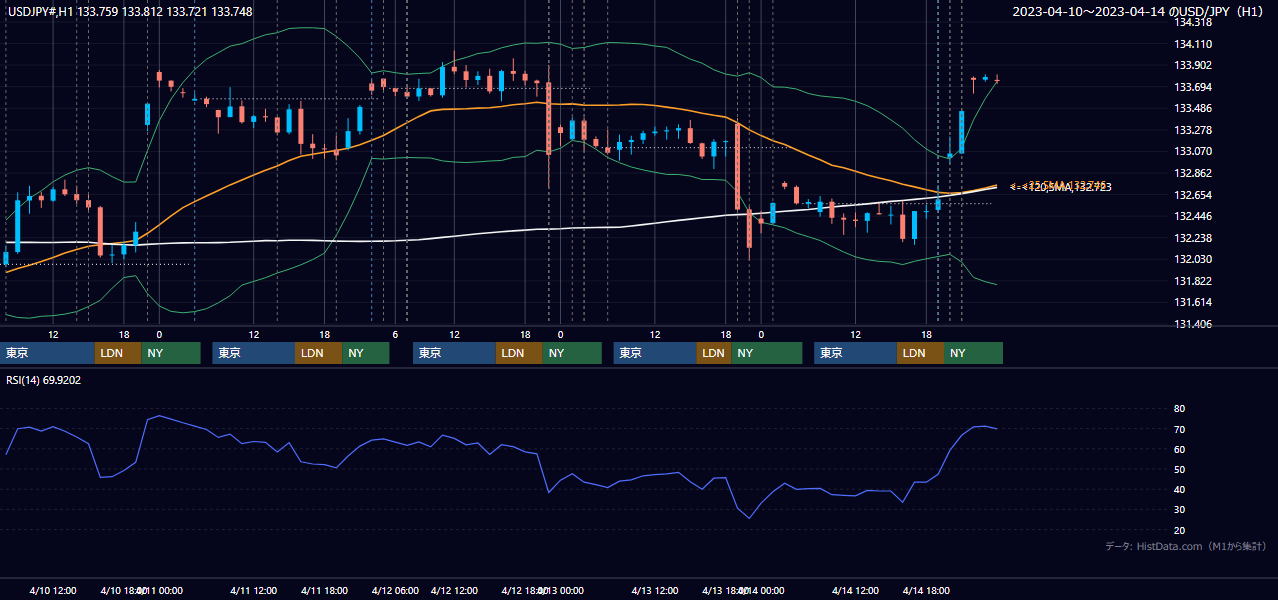Image resolution: width=1278 pixels, height=600 pixels.
Task: Click the first day's LDN session bar
Action: coord(118,353)
